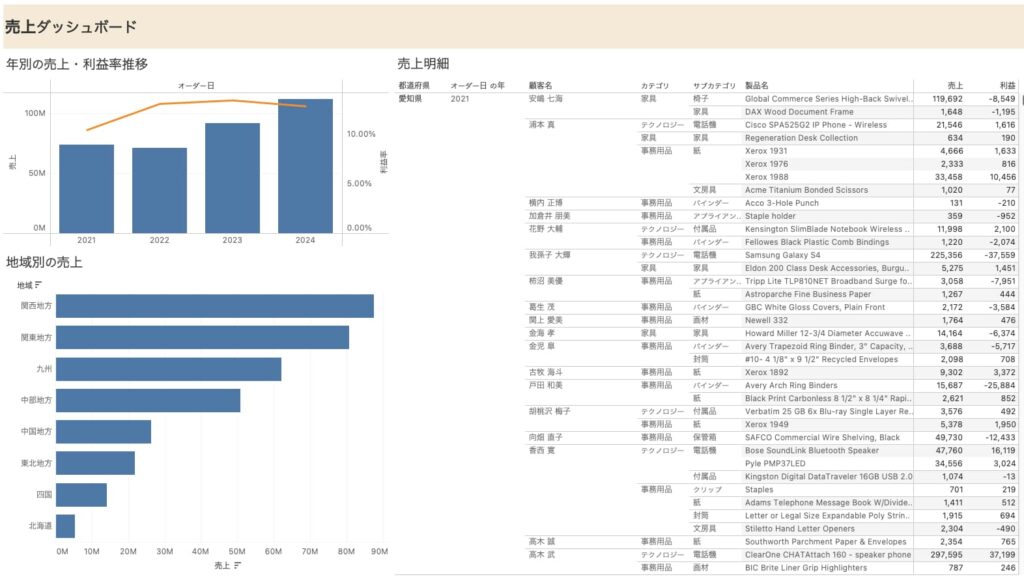
Task: Click the 2022 label on the year axis
Action: (x=159, y=240)
